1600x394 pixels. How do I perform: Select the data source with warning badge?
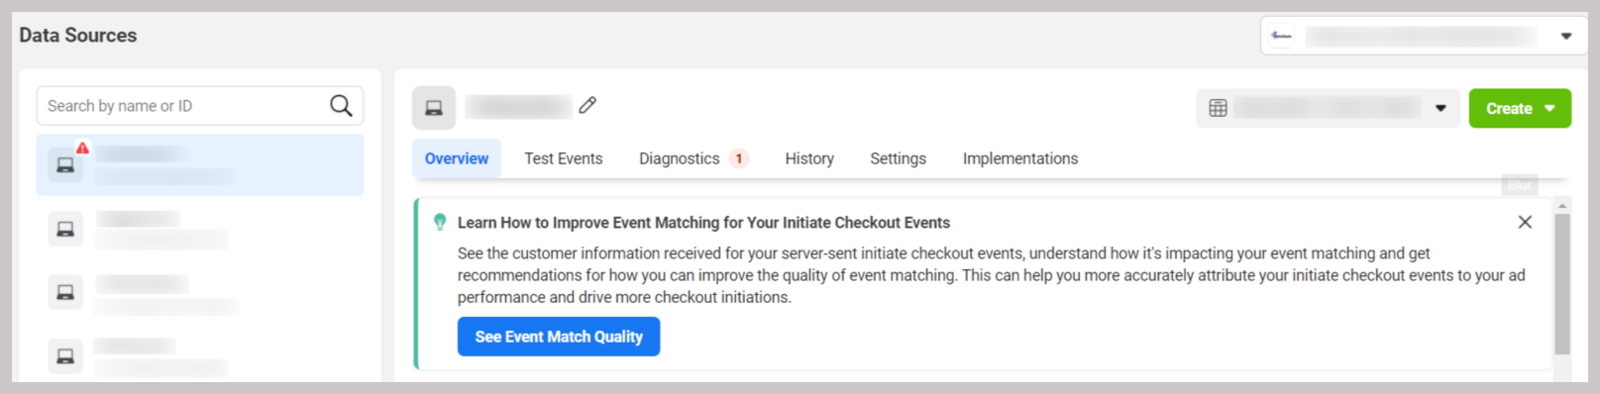pos(200,165)
